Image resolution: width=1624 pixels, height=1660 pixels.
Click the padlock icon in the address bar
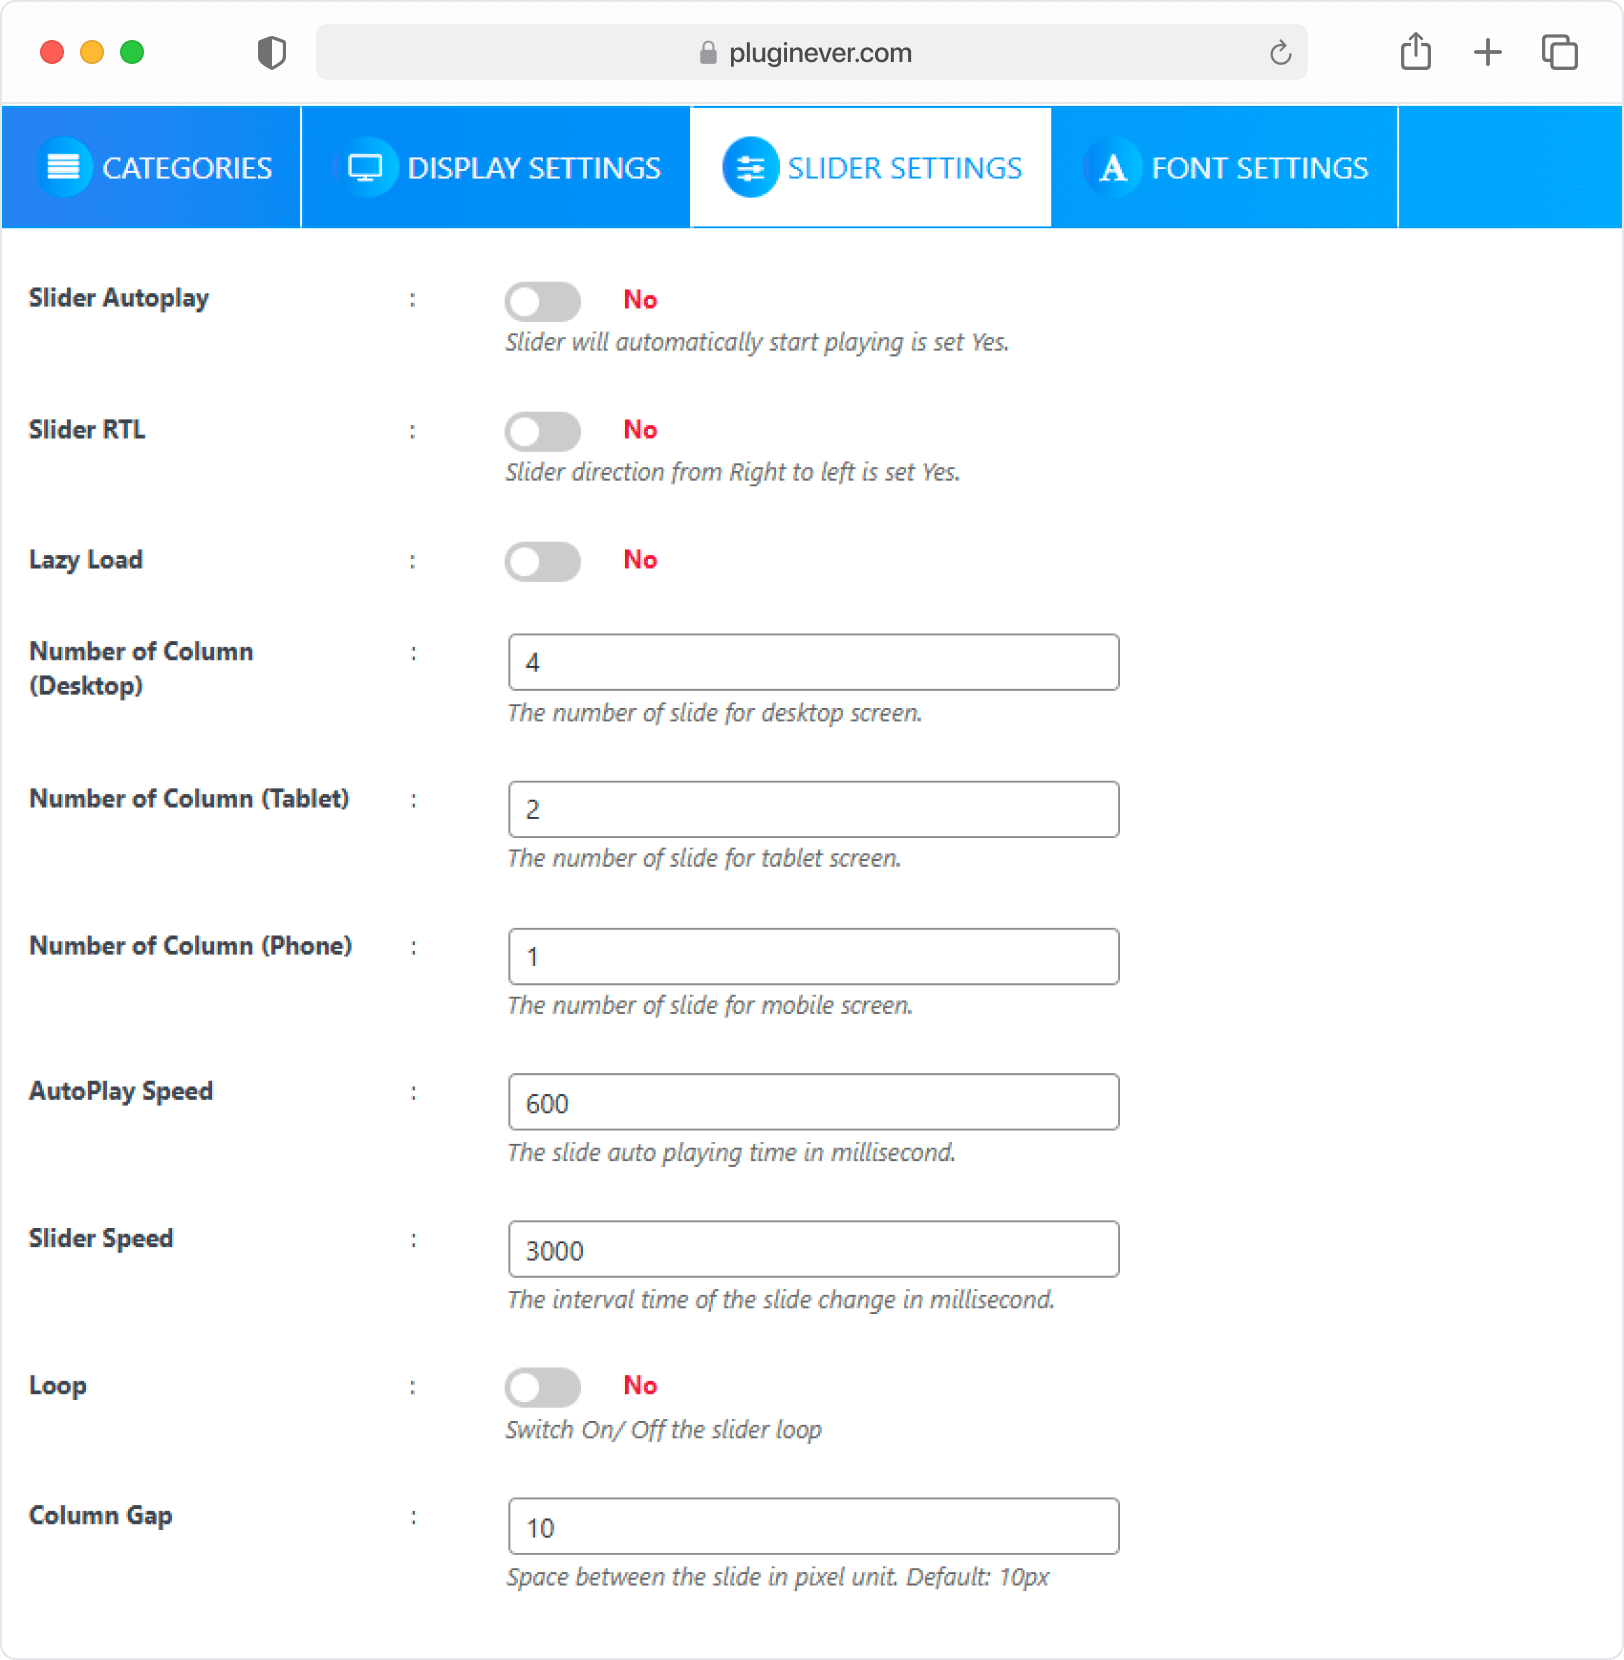708,52
